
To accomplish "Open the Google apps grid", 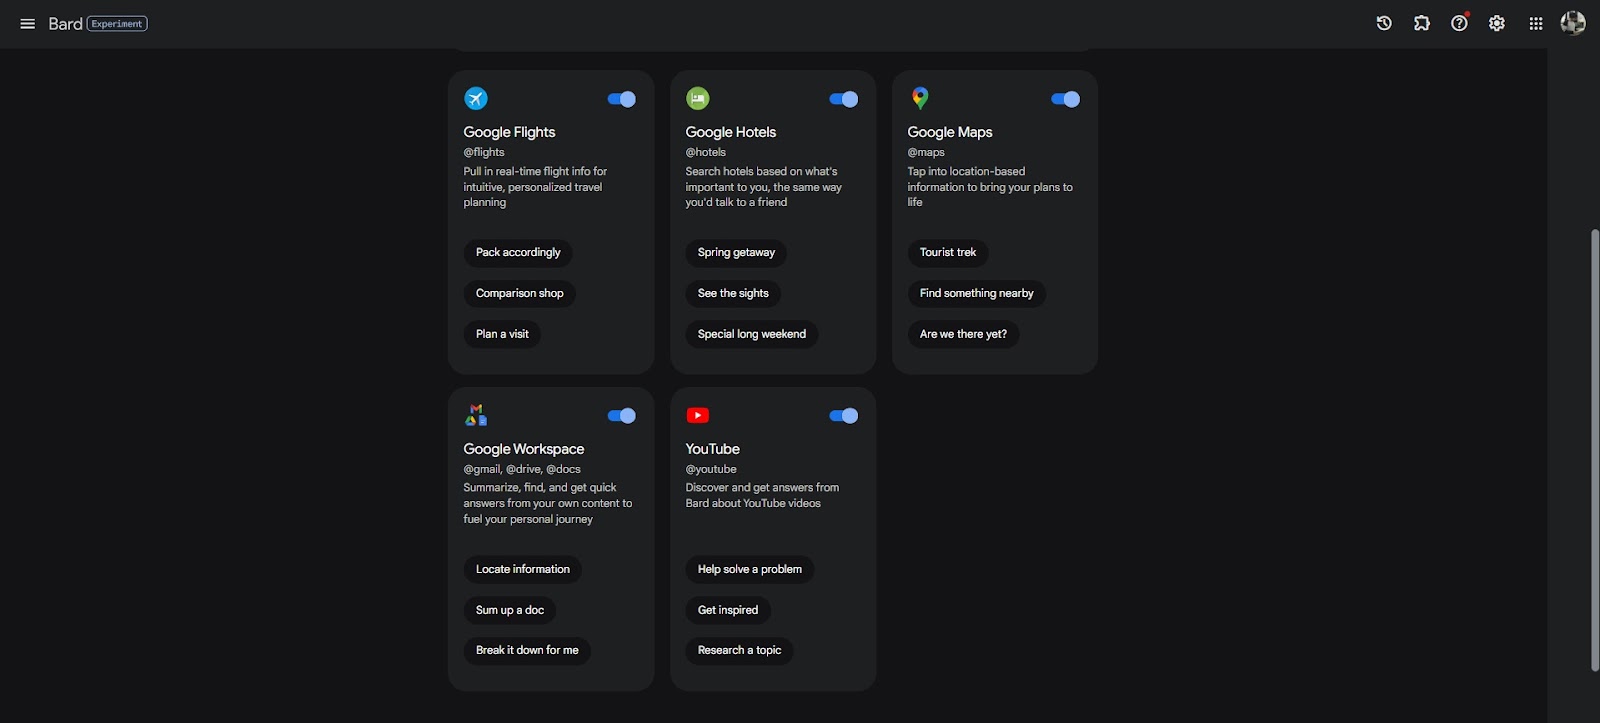I will point(1536,23).
